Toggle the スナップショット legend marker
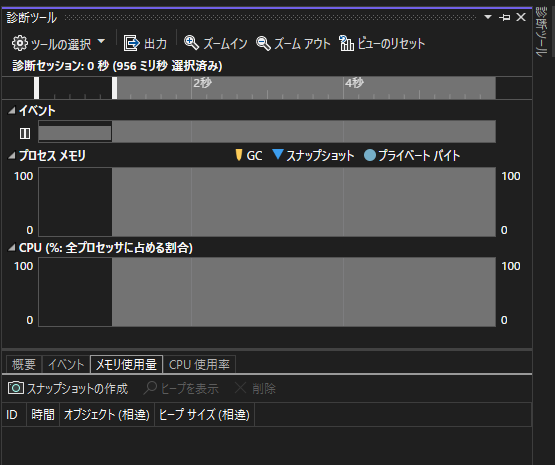Screen dimensions: 555x465 278,154
